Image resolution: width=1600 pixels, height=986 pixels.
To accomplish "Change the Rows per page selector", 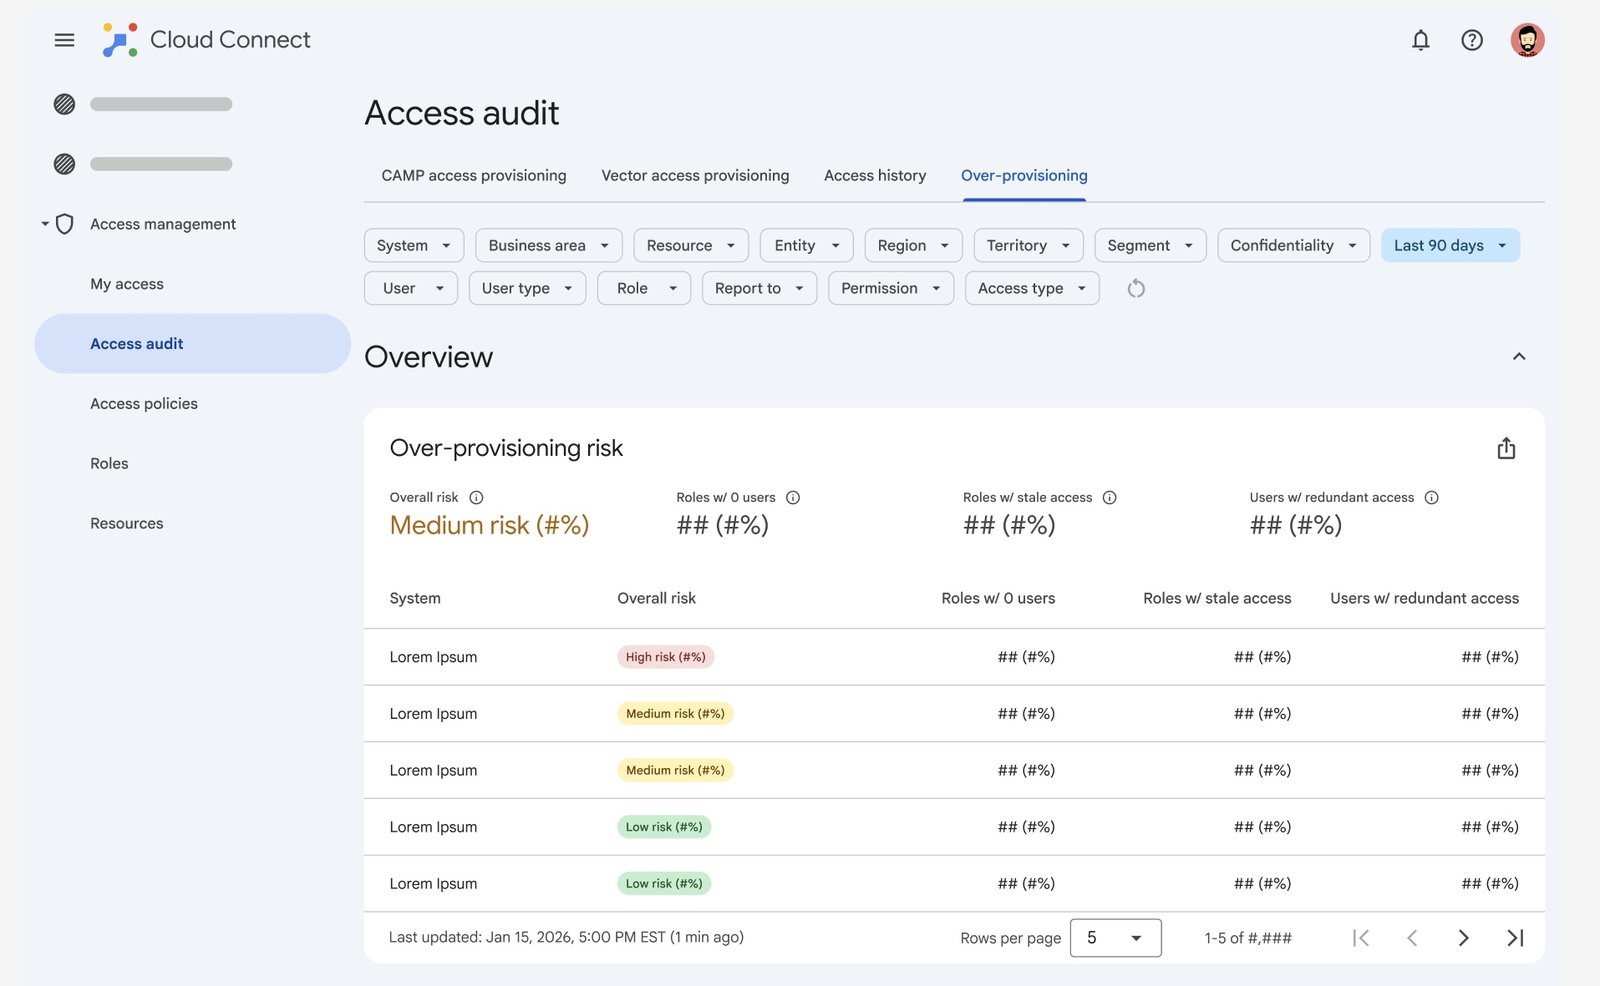I will [1115, 938].
